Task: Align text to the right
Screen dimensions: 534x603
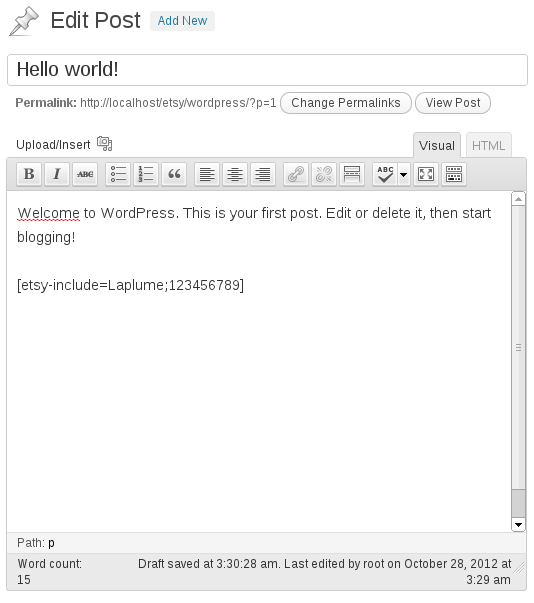Action: (x=263, y=174)
